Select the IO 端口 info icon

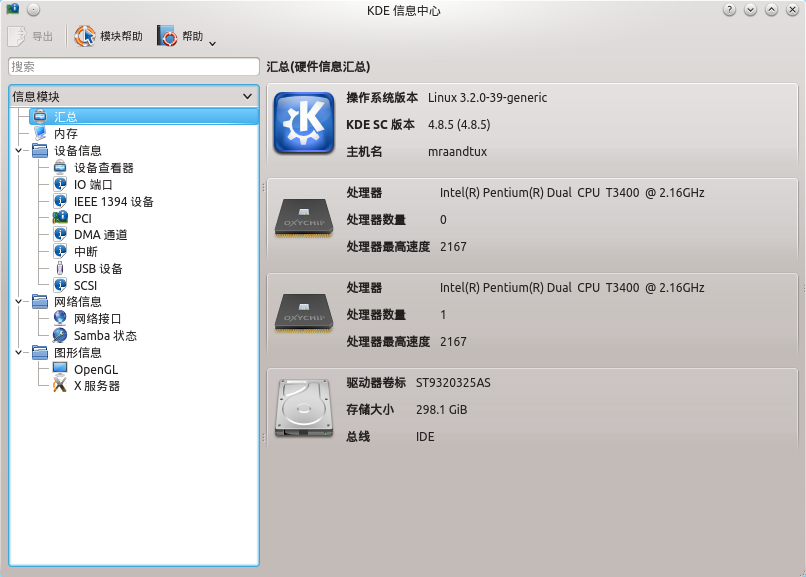[60, 184]
